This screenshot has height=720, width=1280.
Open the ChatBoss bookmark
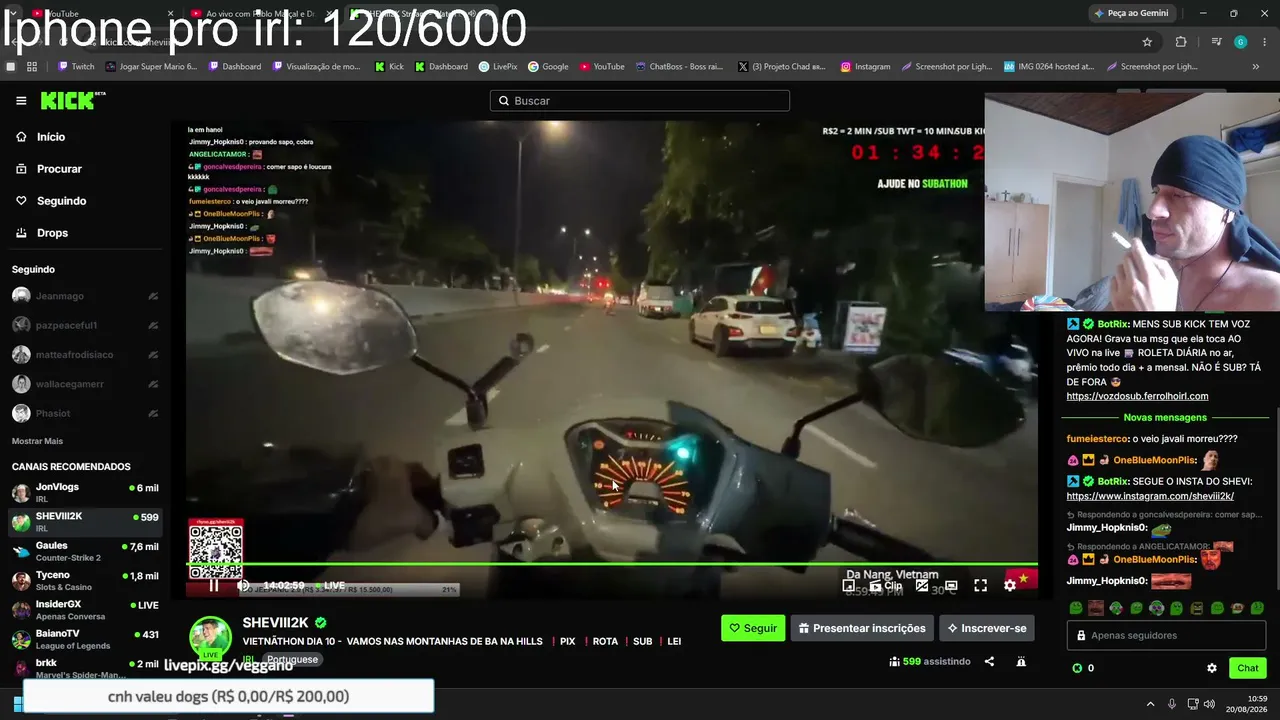679,67
